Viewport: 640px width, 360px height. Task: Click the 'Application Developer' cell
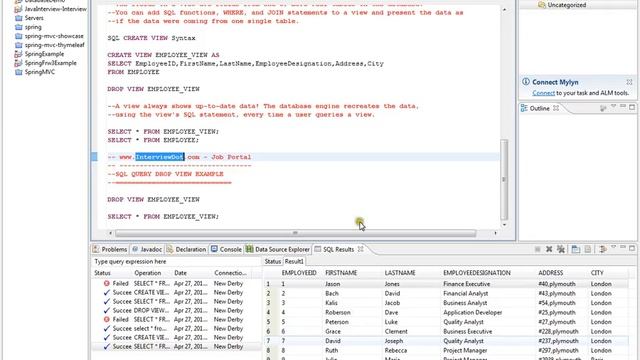coord(472,312)
